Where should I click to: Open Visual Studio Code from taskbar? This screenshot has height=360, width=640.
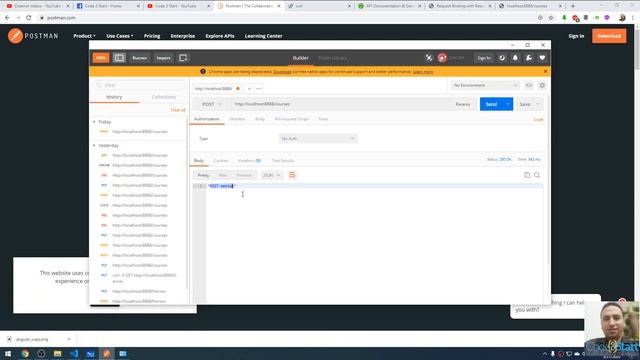coord(74,354)
